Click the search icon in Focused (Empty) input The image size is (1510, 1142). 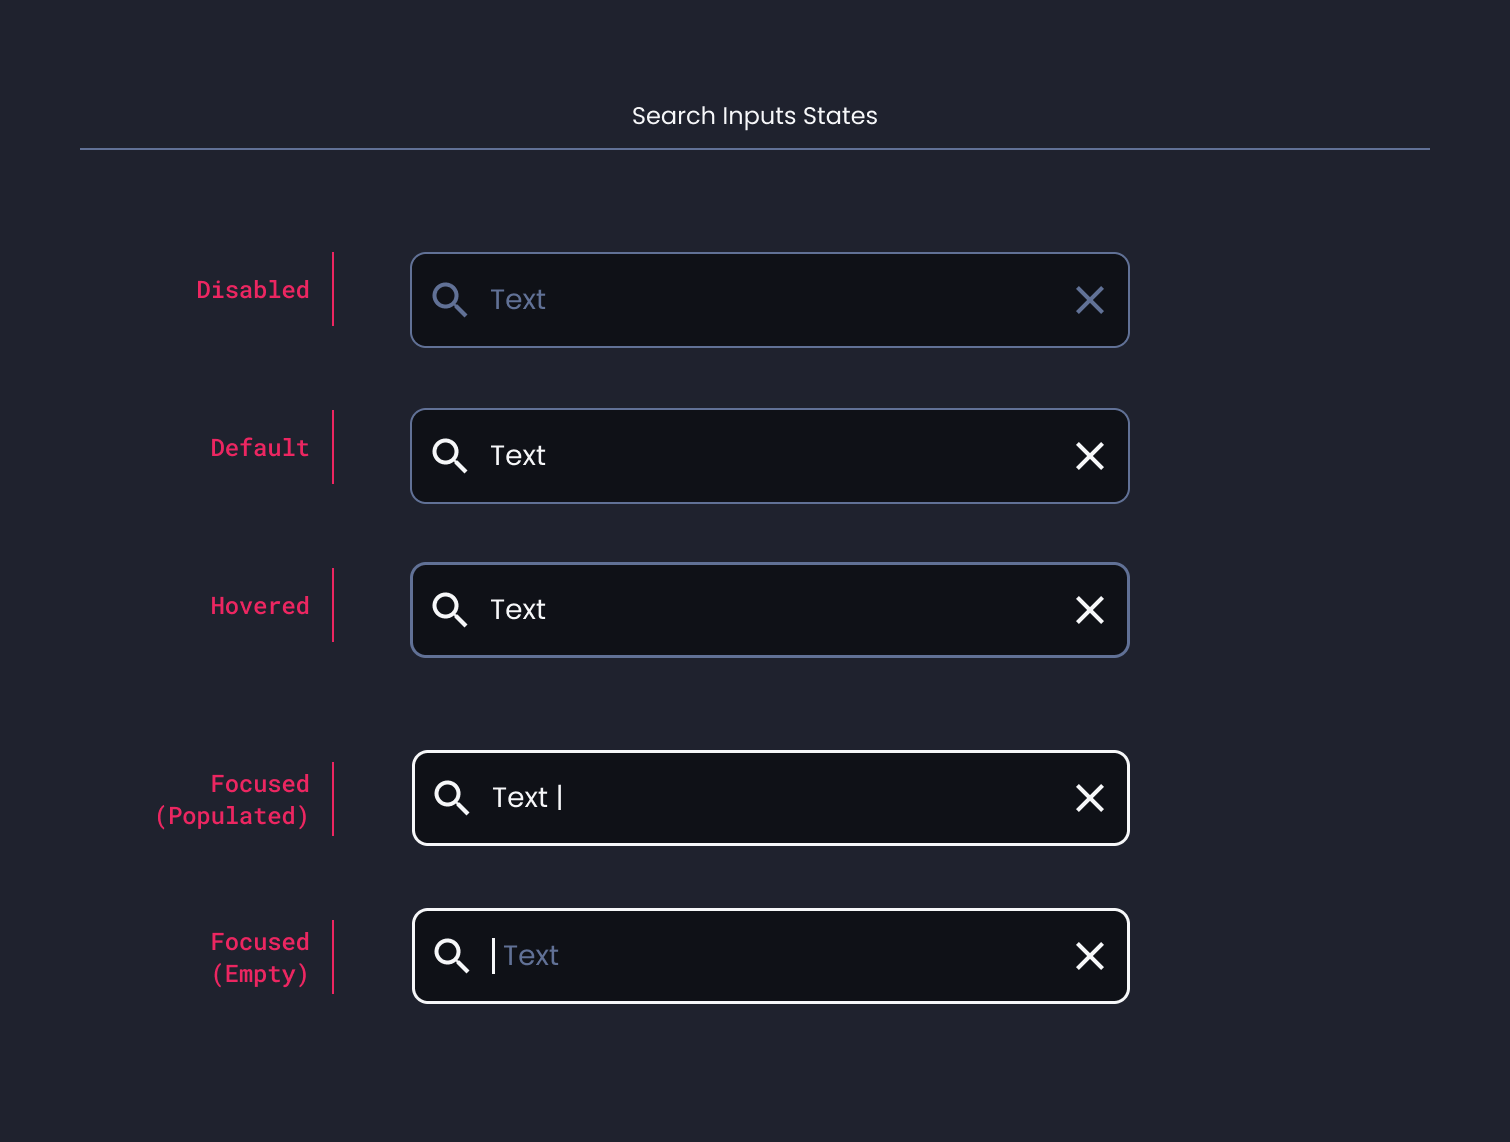[x=451, y=956]
